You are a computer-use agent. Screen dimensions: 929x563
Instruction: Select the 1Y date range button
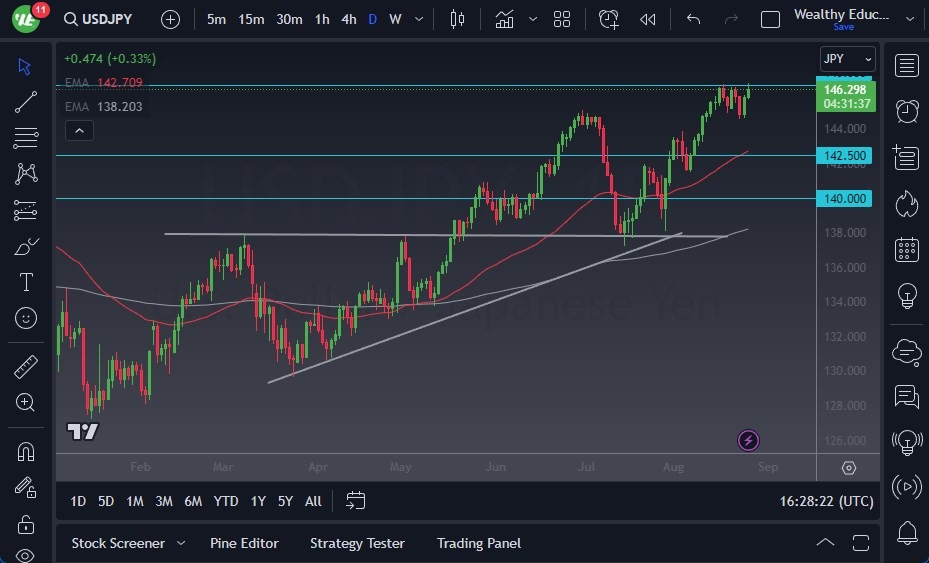pos(258,501)
